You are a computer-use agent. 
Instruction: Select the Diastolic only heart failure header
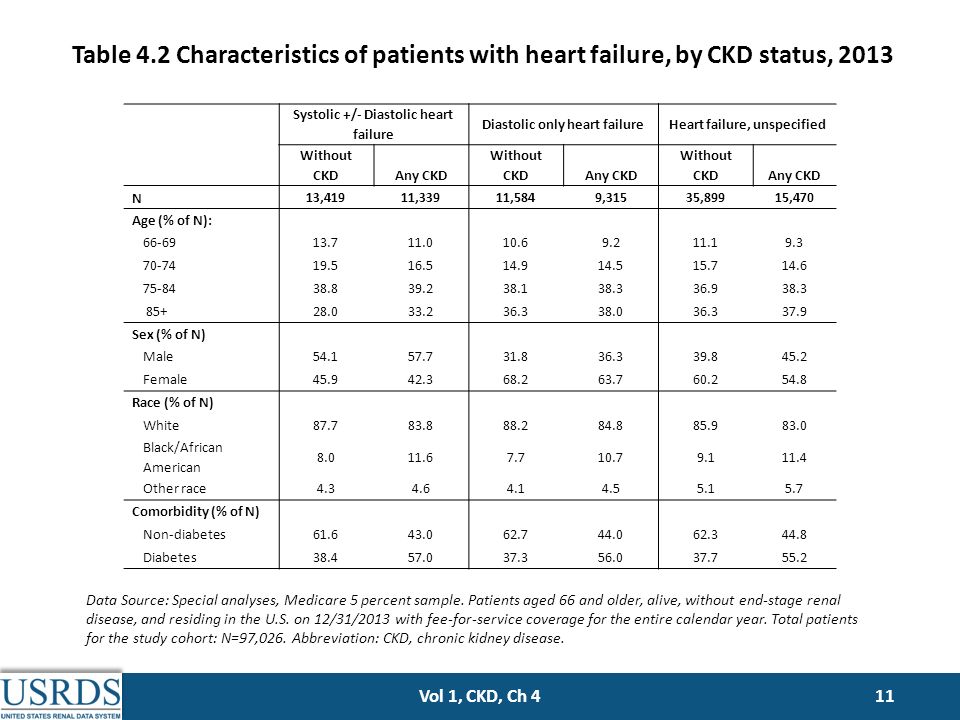(562, 124)
